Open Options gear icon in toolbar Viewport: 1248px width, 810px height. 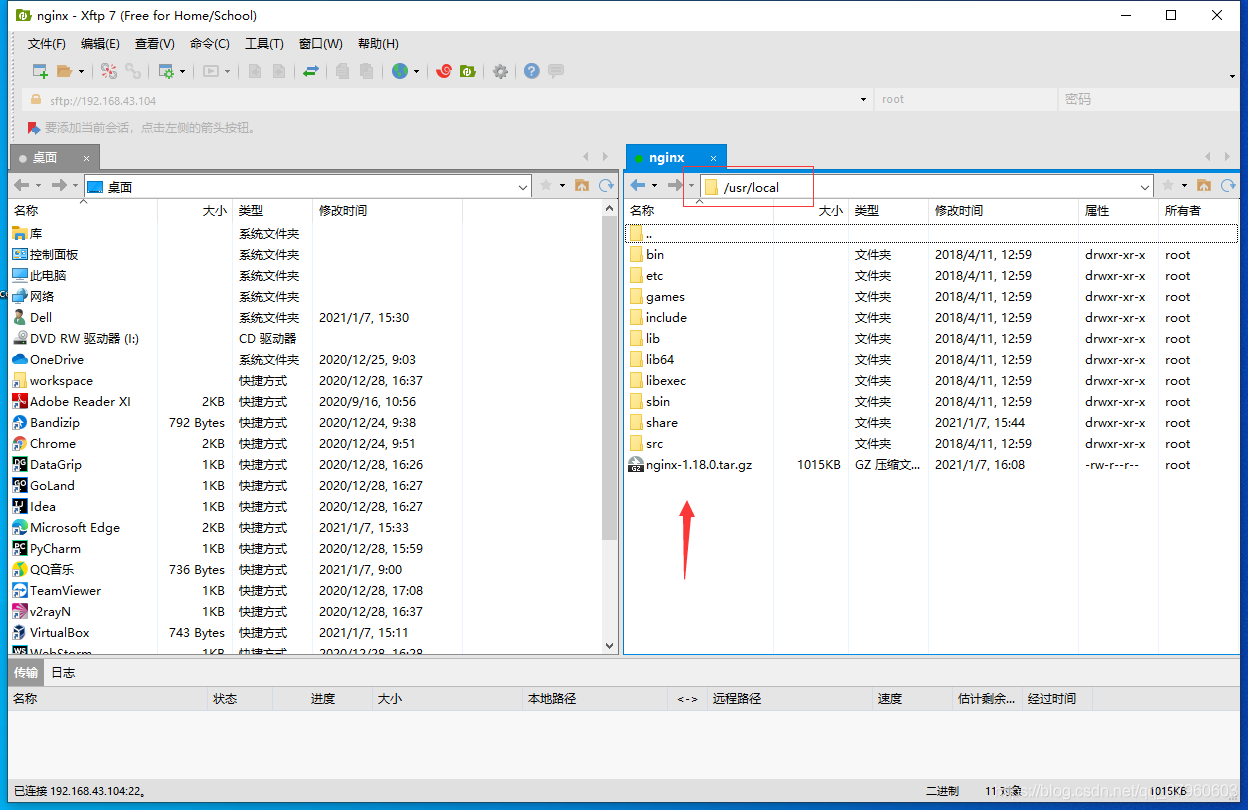501,71
